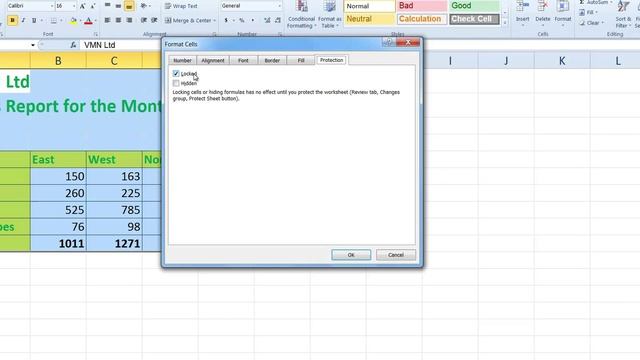Screen dimensions: 640x360
Task: Open the Fill dropdown in Editing group
Action: pos(588,13)
